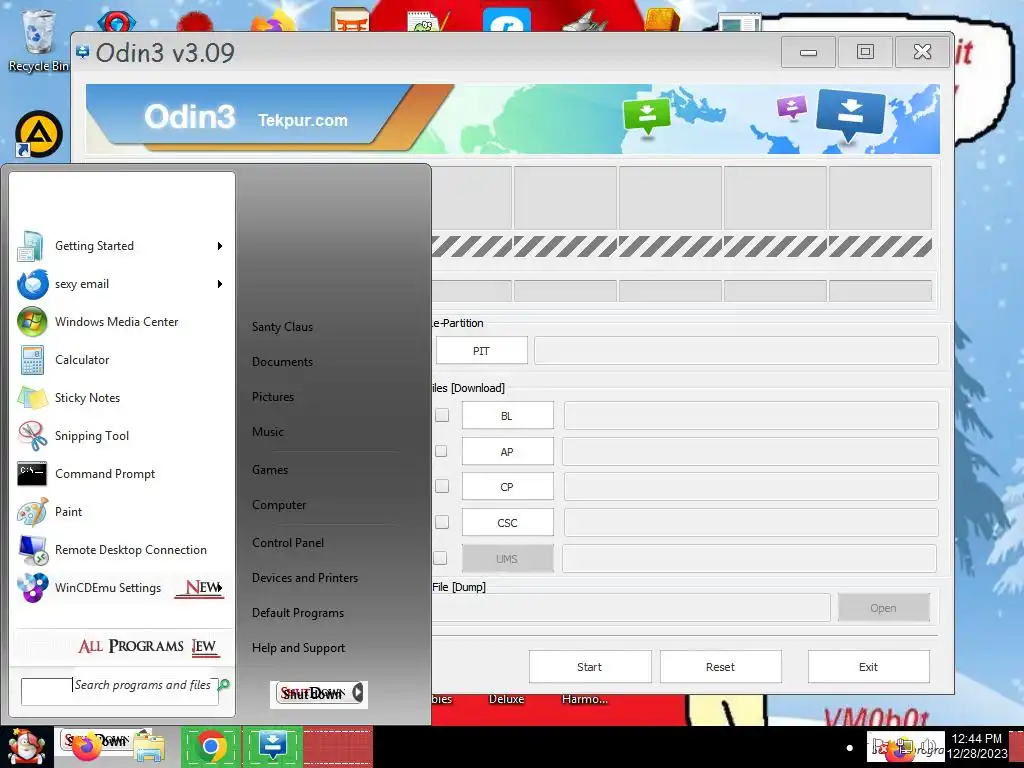
Task: Open Music from Start menu
Action: (x=268, y=432)
